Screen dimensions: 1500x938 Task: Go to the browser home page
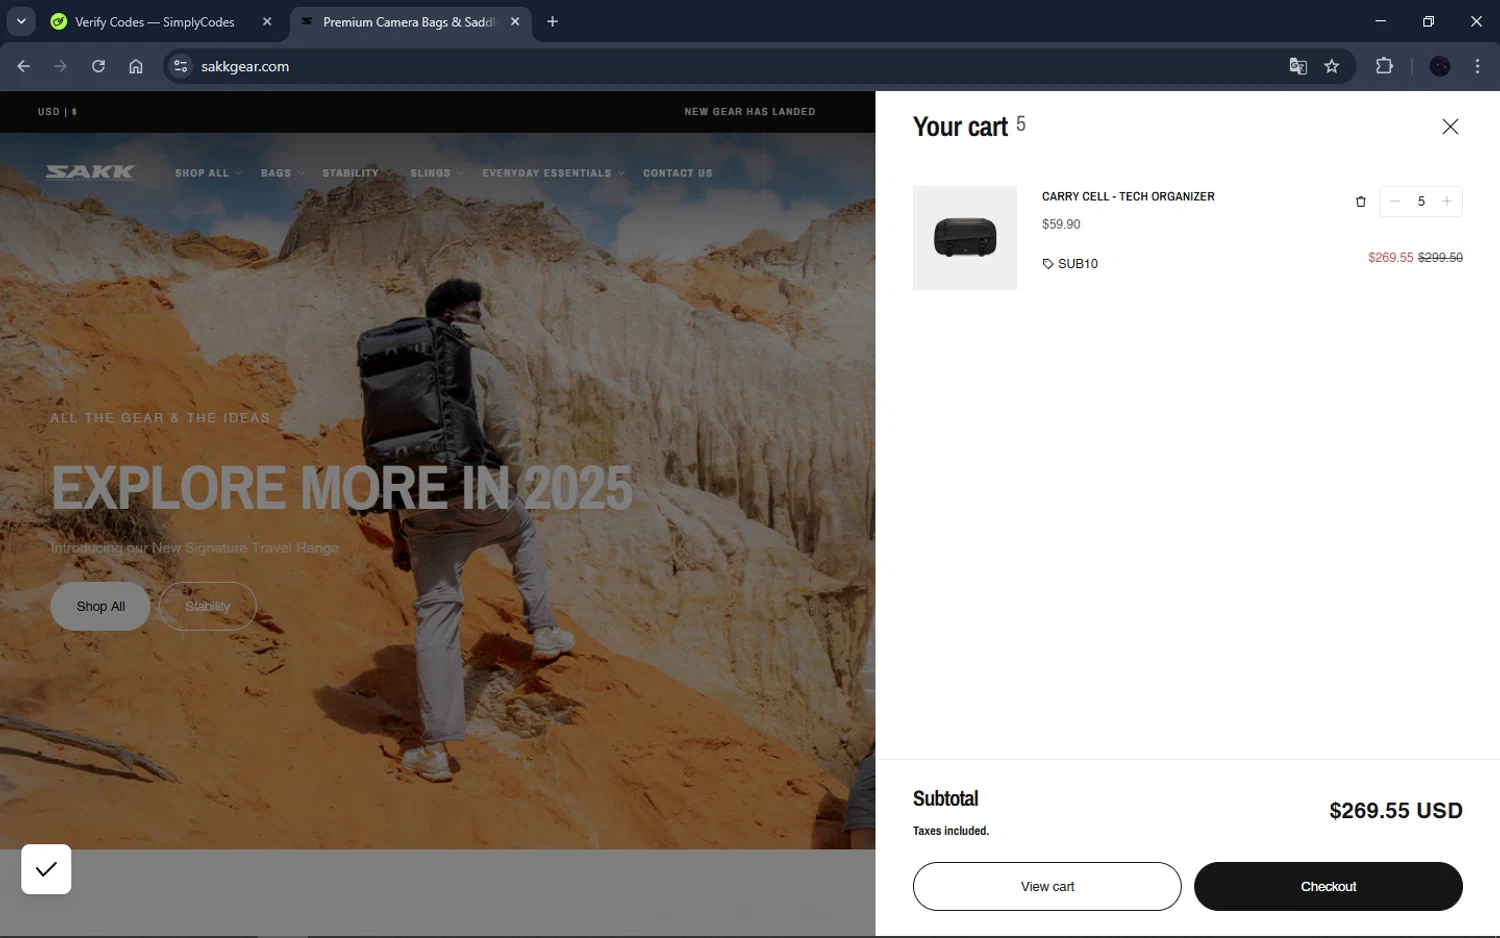tap(136, 66)
